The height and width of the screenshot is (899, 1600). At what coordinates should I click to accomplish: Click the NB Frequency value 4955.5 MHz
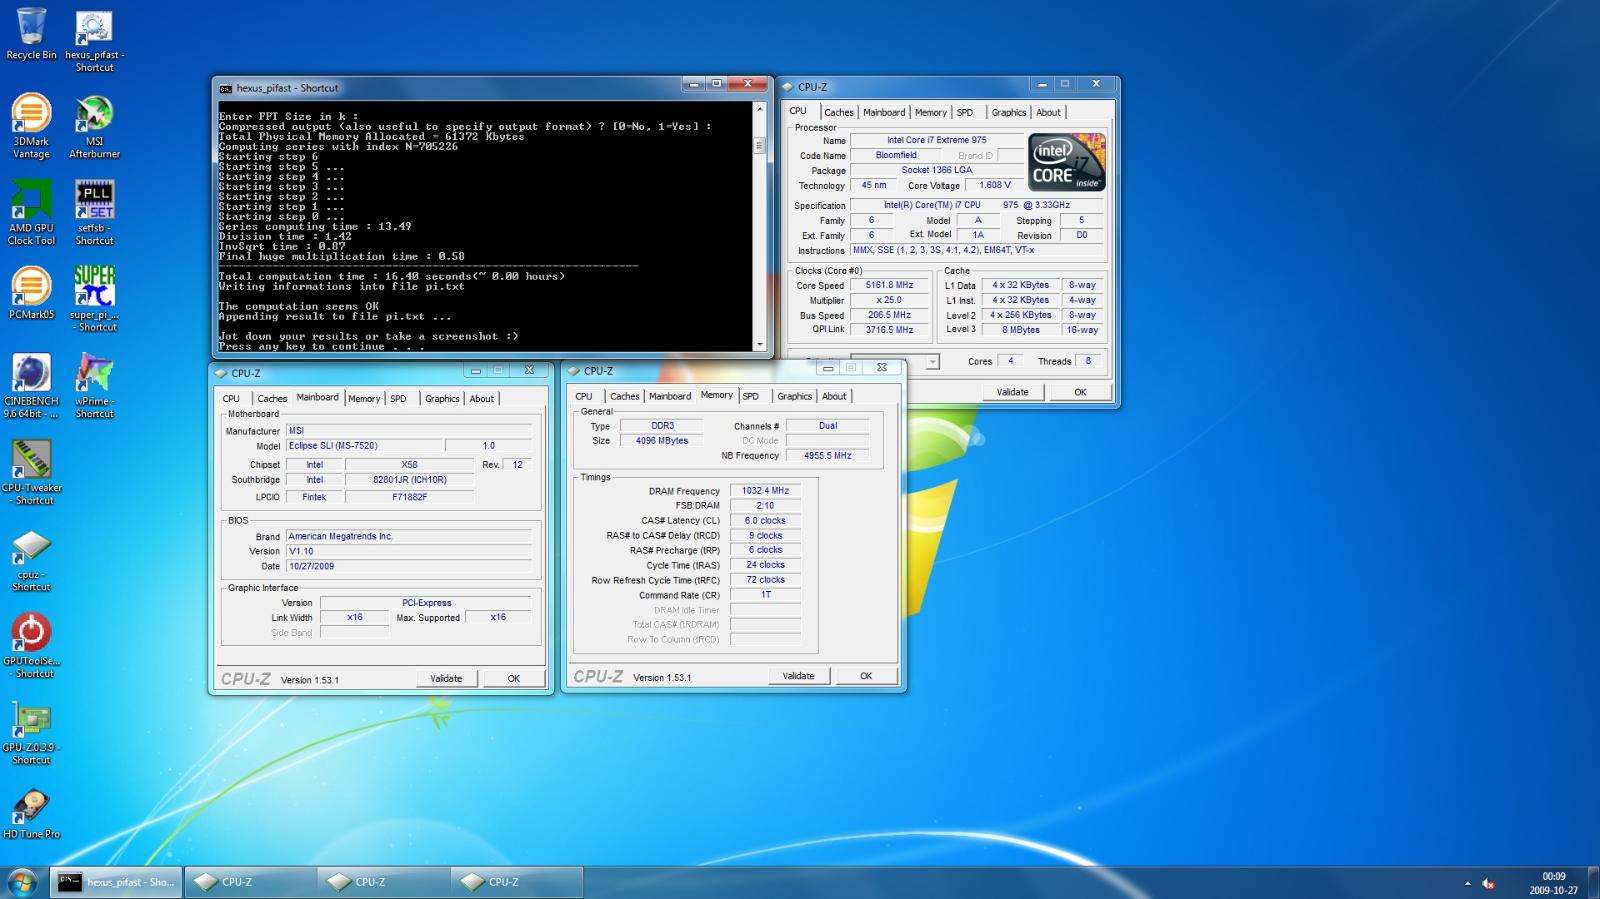point(828,455)
